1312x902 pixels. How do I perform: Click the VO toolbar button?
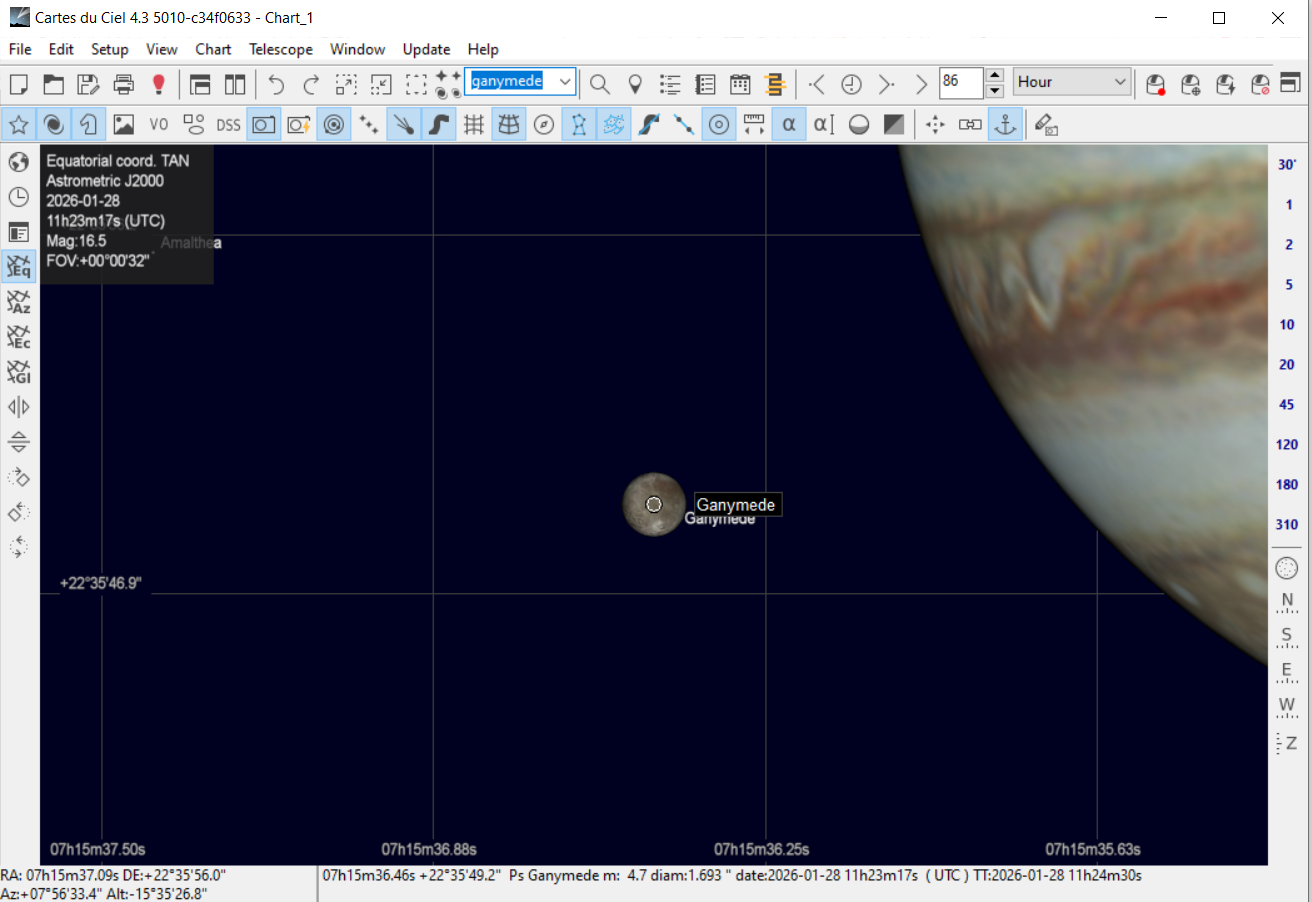159,124
